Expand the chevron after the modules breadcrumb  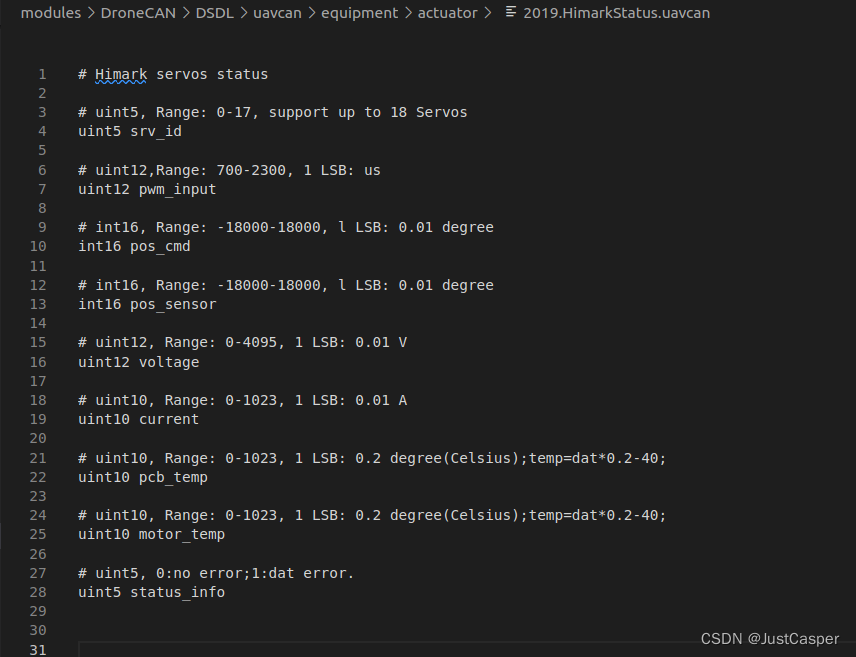91,13
